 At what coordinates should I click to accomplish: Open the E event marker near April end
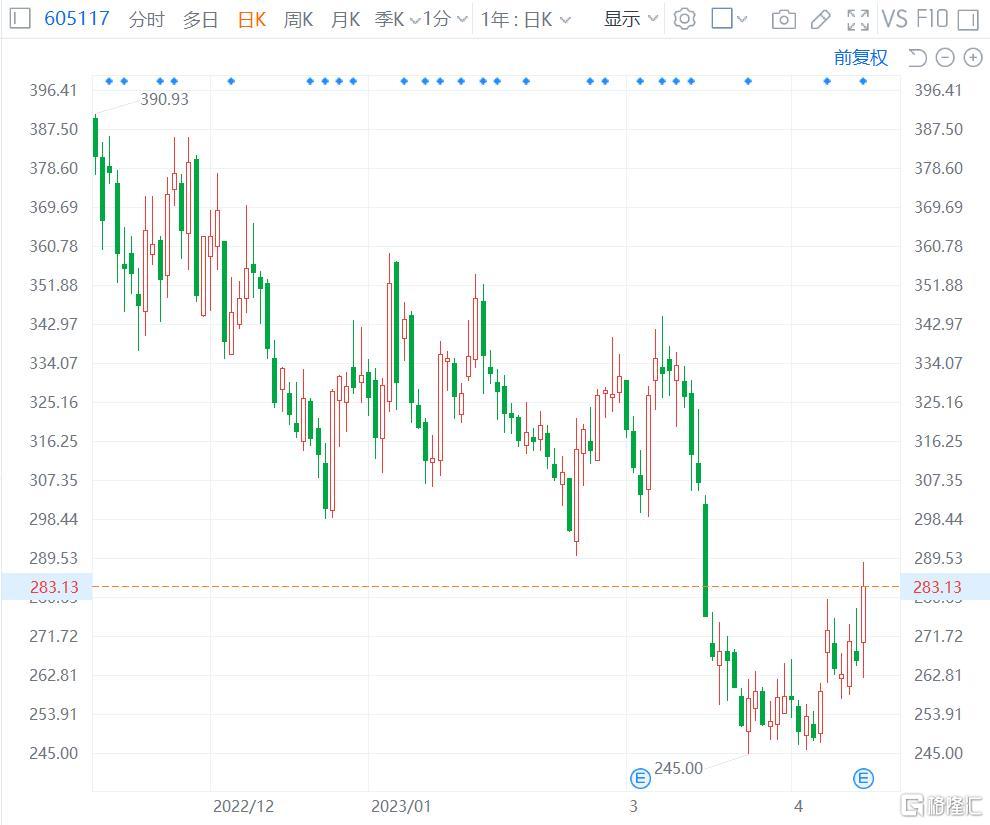pyautogui.click(x=863, y=778)
